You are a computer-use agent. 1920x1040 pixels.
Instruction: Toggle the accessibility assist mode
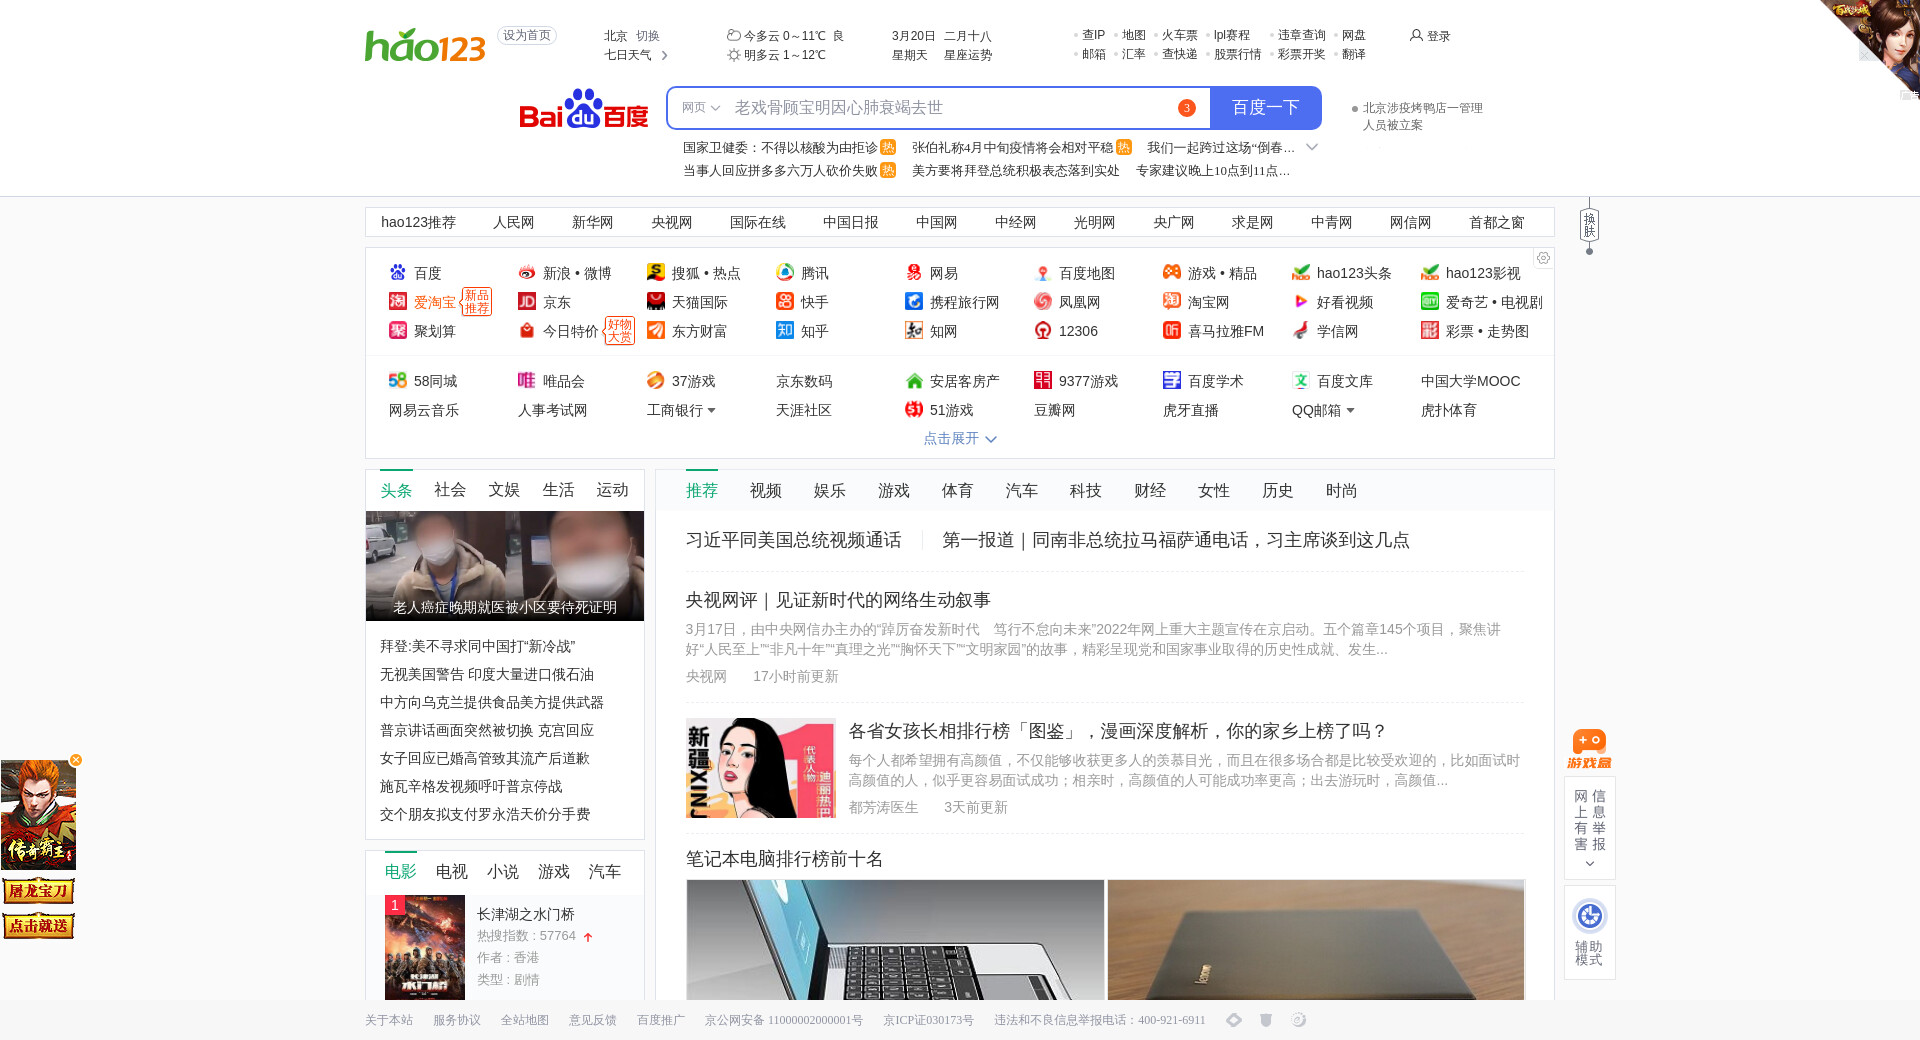[1589, 932]
